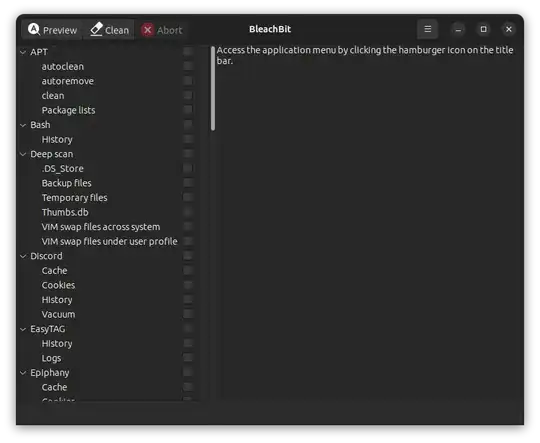
Task: Enable Bash History checkbox
Action: tap(188, 139)
